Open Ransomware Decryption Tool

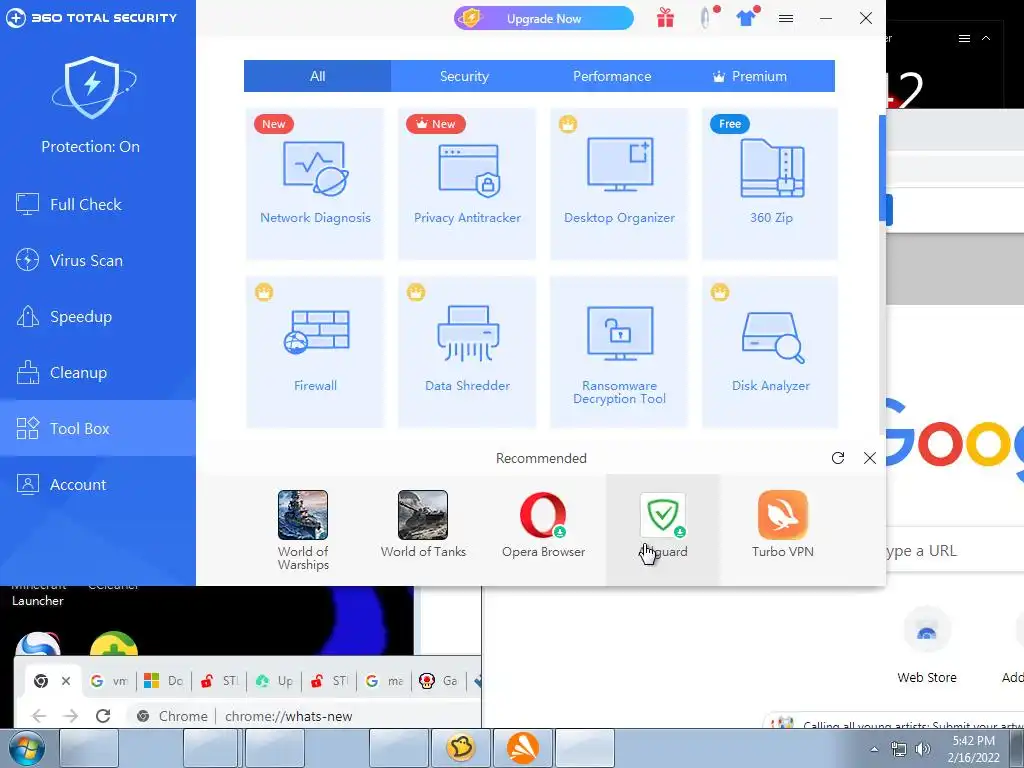click(619, 352)
